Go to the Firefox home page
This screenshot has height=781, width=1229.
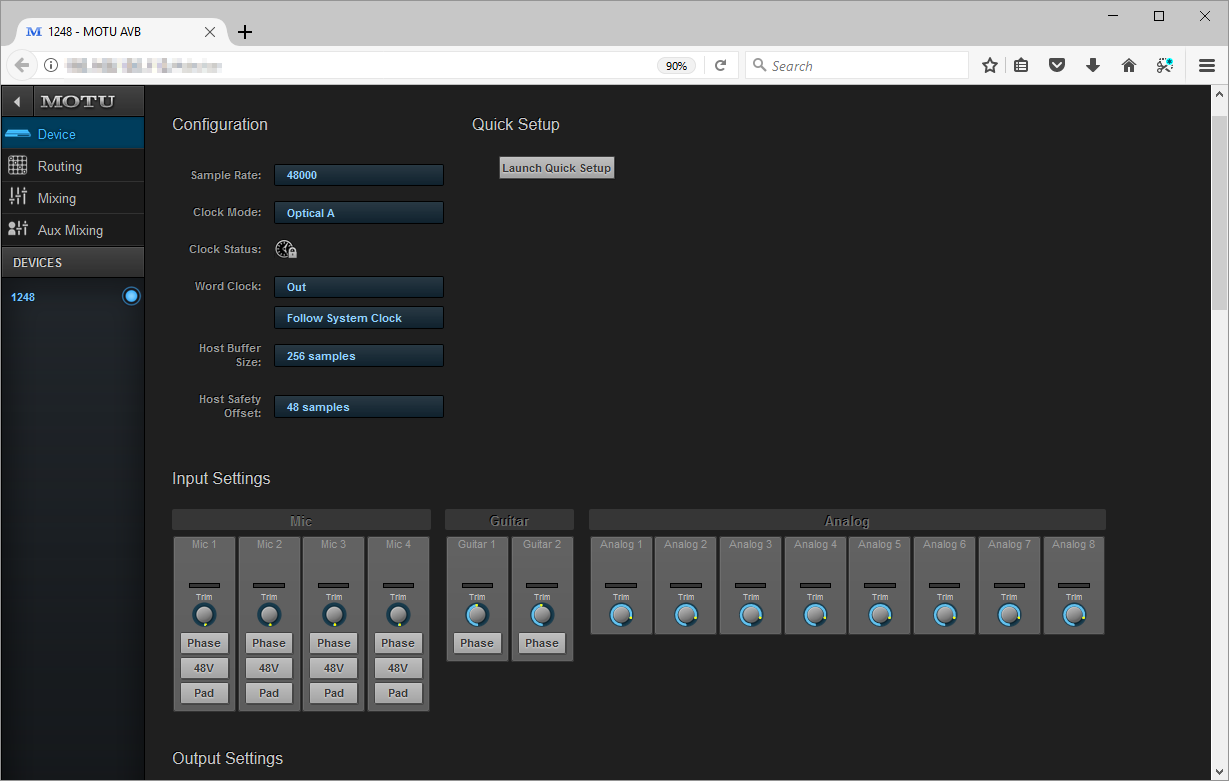coord(1129,65)
